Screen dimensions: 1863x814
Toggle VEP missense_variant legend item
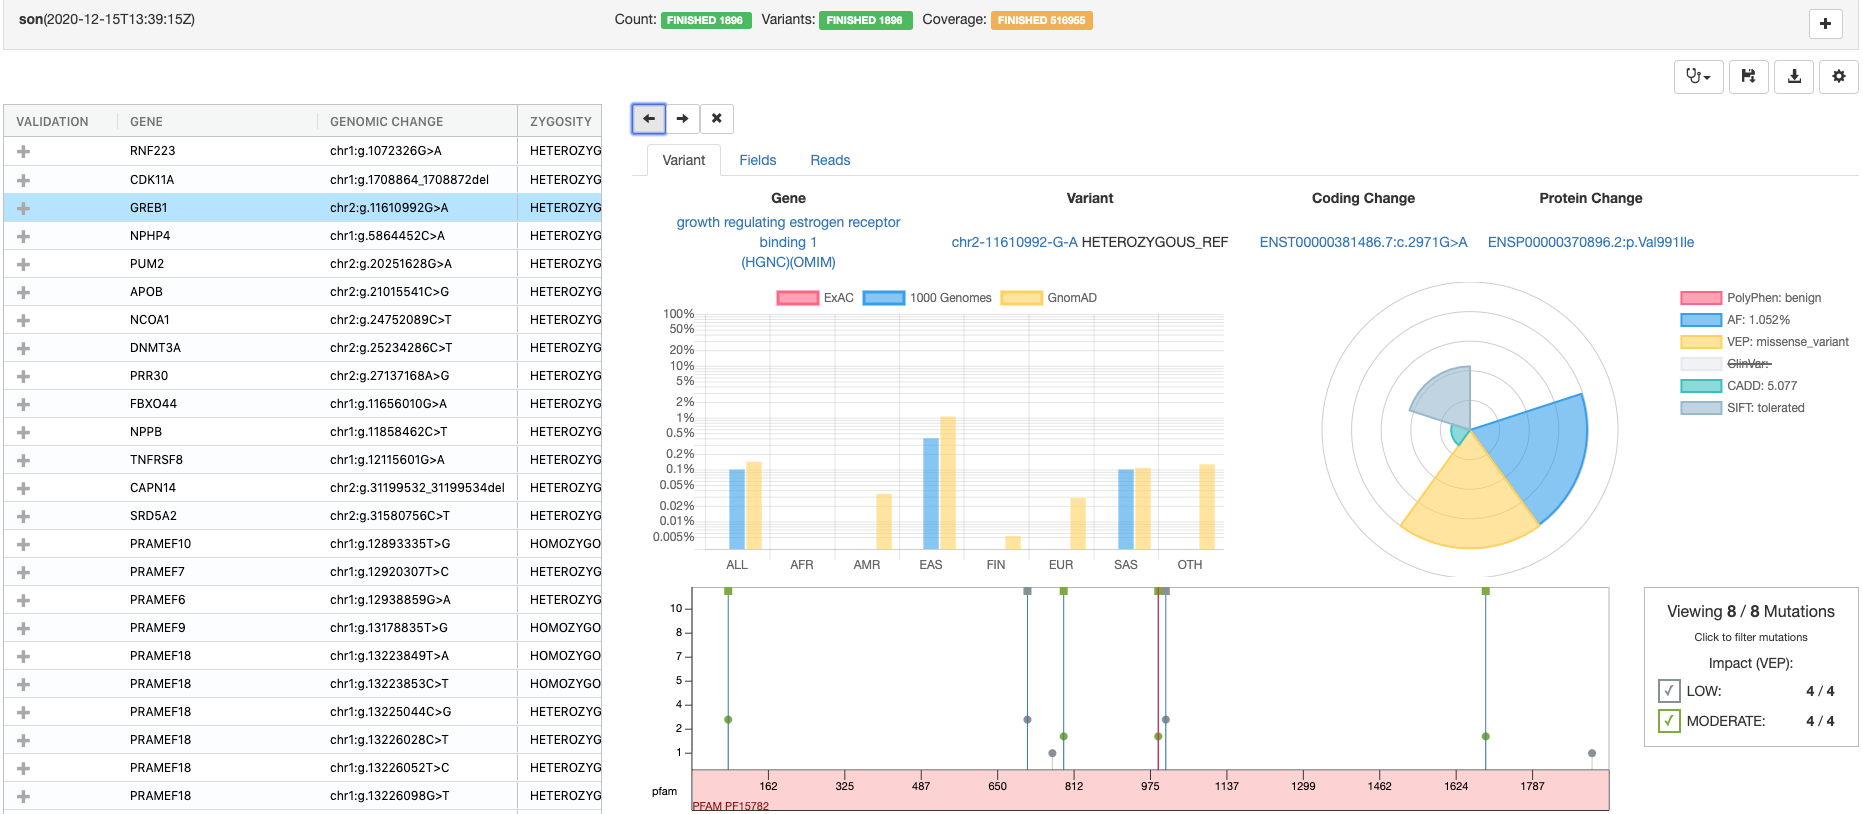(1765, 342)
